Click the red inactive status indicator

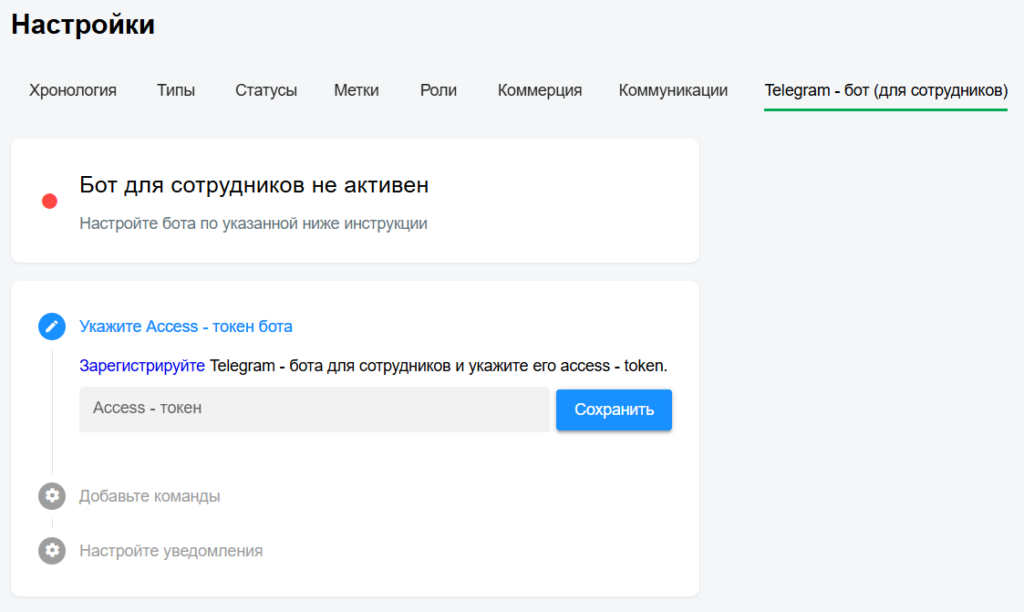coord(50,201)
